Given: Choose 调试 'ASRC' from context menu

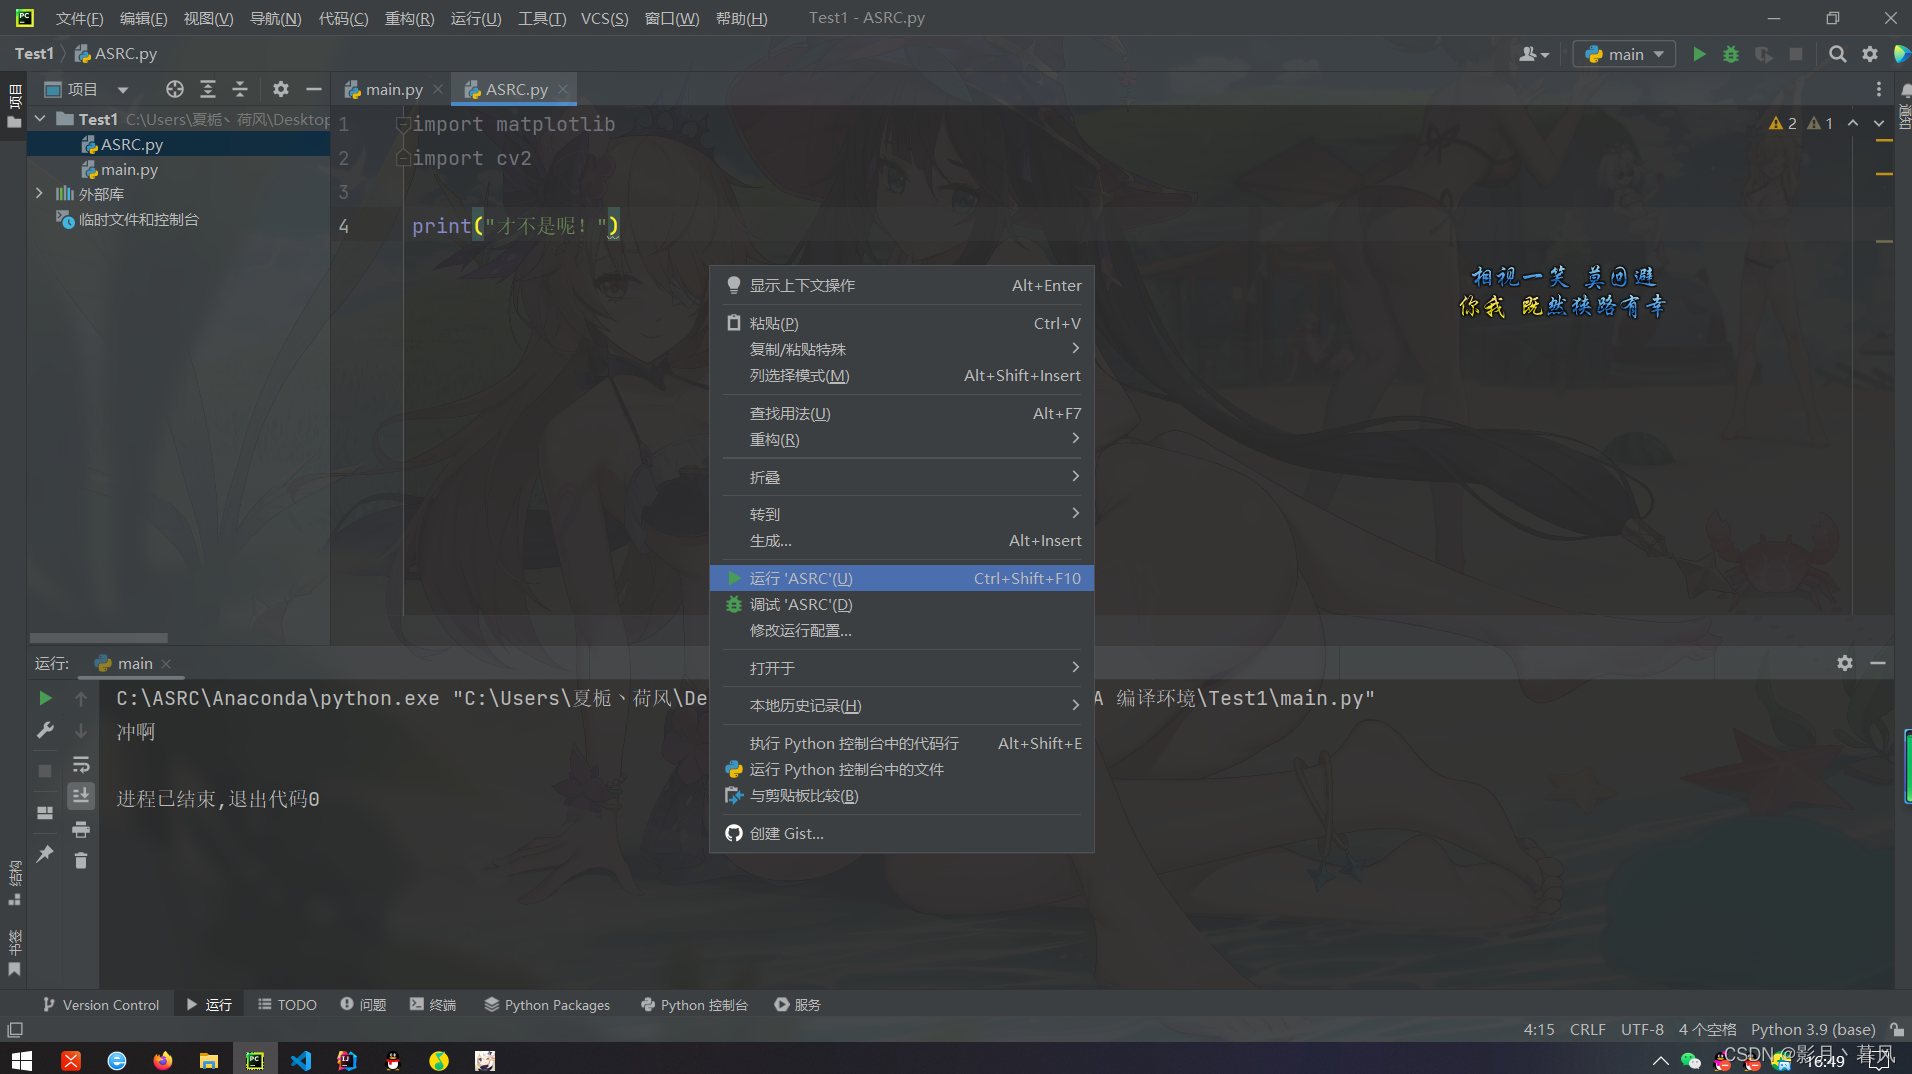Looking at the screenshot, I should click(x=902, y=604).
